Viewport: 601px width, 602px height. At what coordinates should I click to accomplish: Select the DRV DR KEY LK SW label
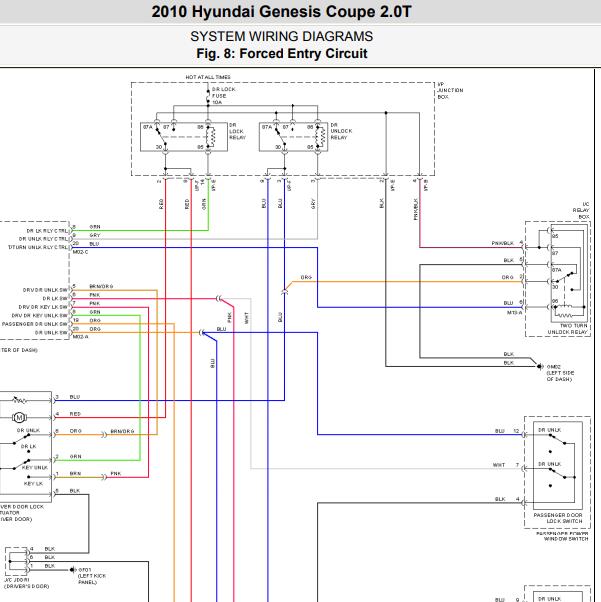43,307
